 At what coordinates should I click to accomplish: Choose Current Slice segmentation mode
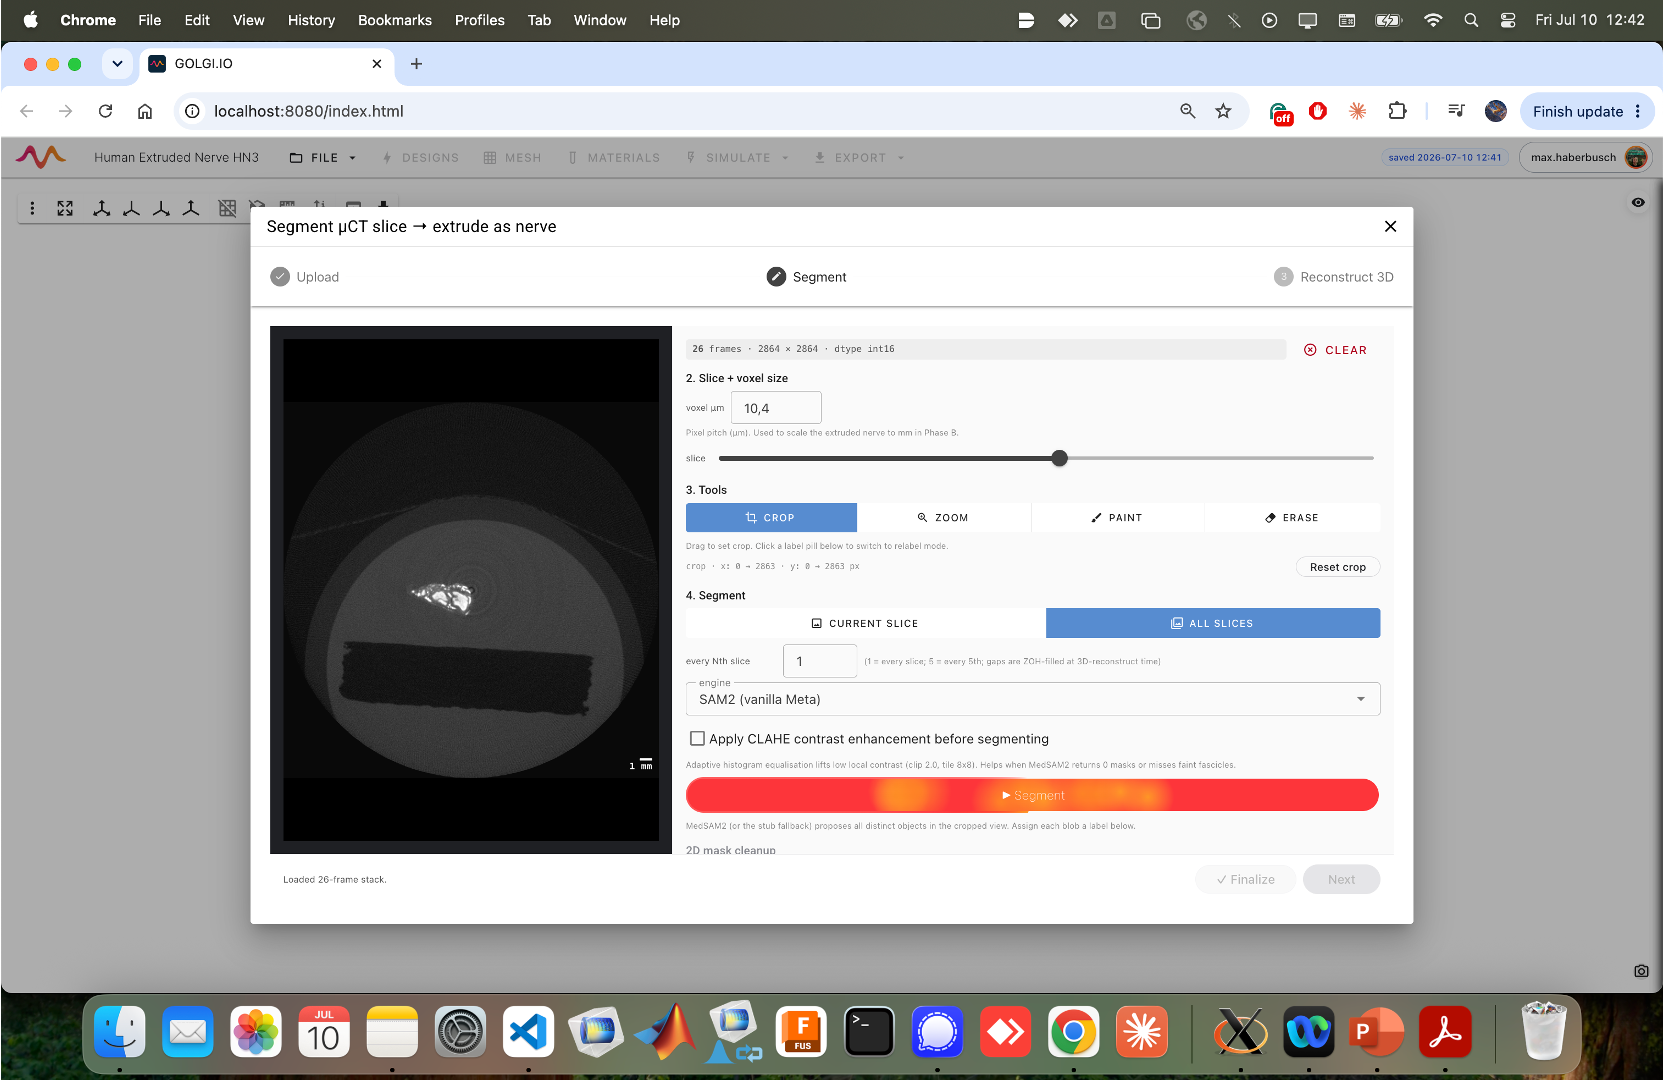click(x=865, y=623)
